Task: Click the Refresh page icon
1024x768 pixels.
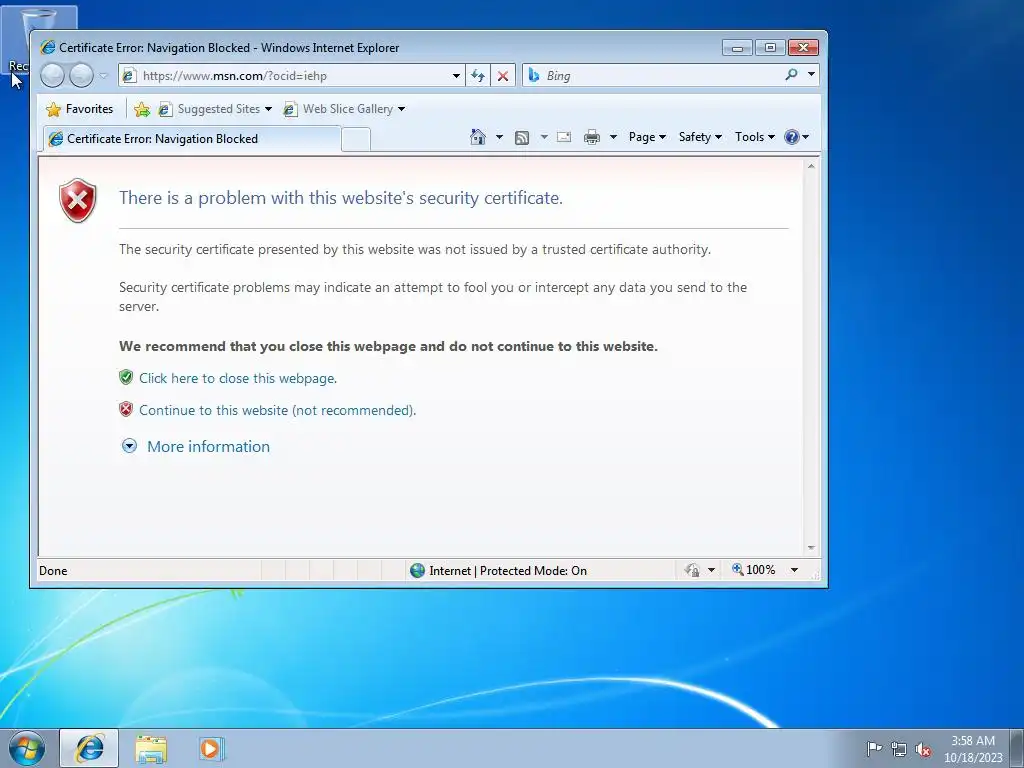Action: pyautogui.click(x=478, y=76)
